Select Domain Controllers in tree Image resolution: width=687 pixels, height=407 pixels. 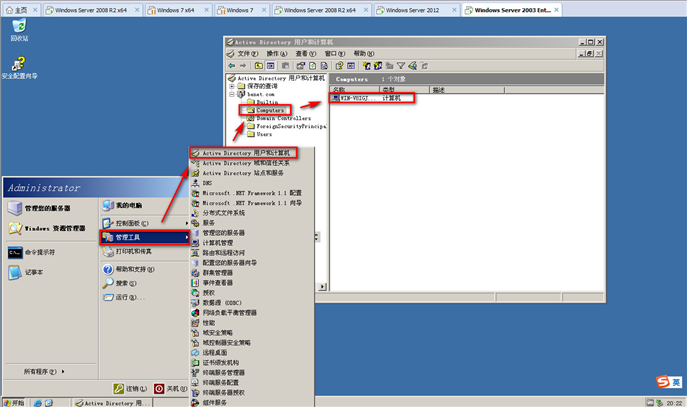click(x=283, y=118)
